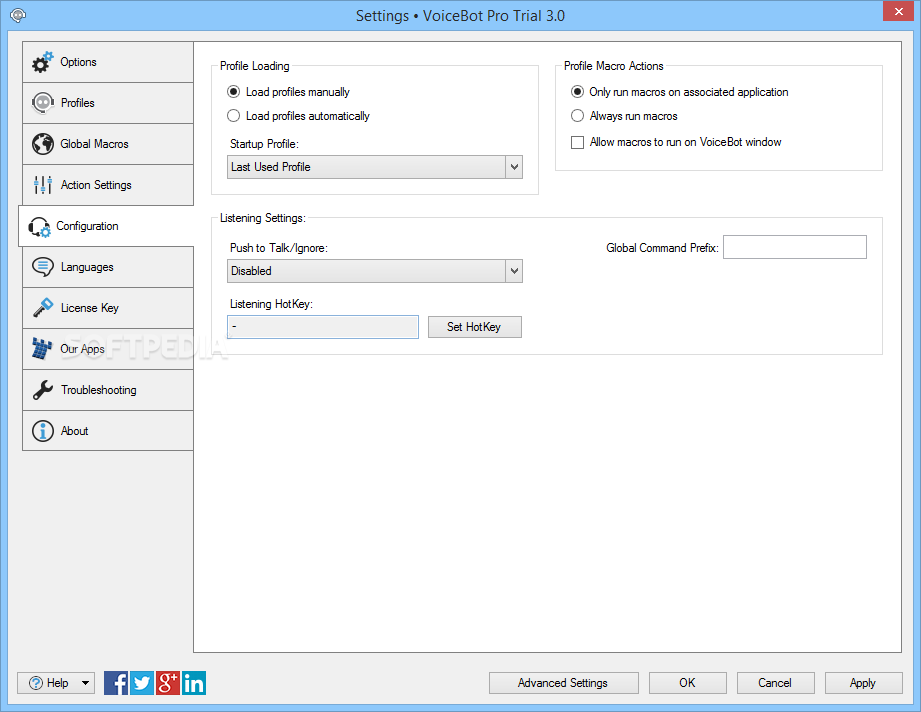921x712 pixels.
Task: Confirm with the OK button
Action: point(688,683)
